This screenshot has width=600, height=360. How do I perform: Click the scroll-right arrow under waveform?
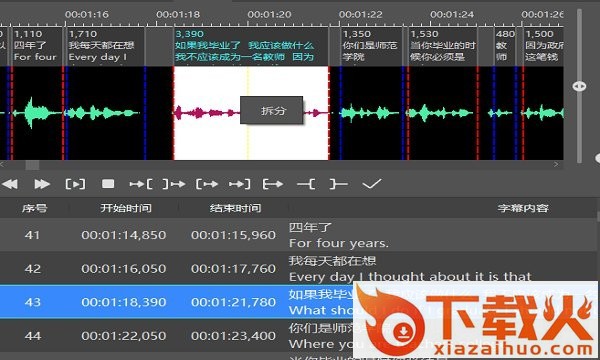(556, 165)
